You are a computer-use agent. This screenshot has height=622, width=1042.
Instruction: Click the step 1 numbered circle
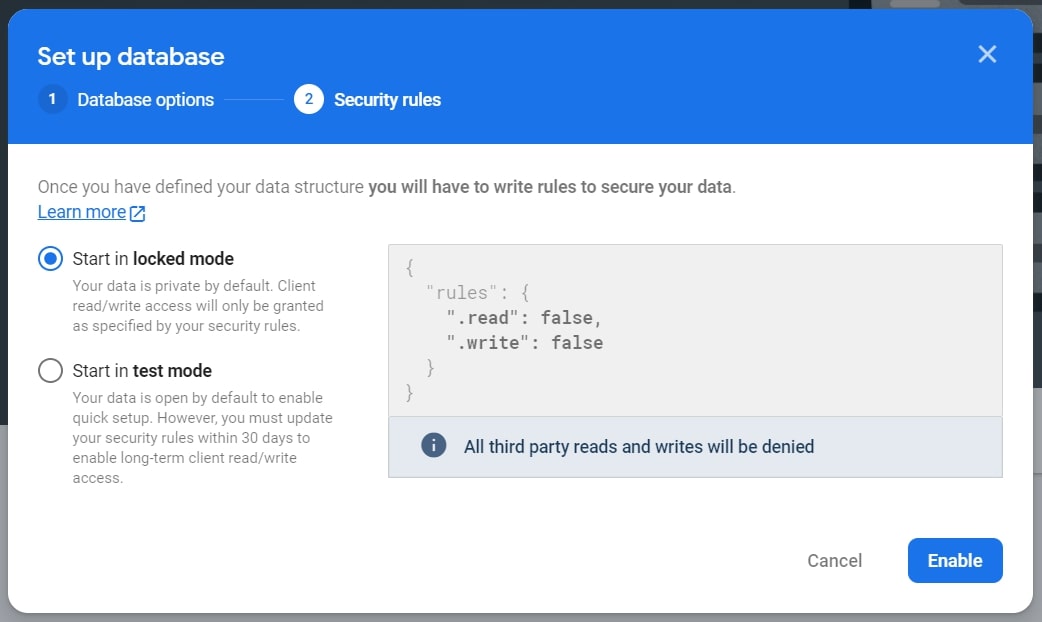[52, 100]
